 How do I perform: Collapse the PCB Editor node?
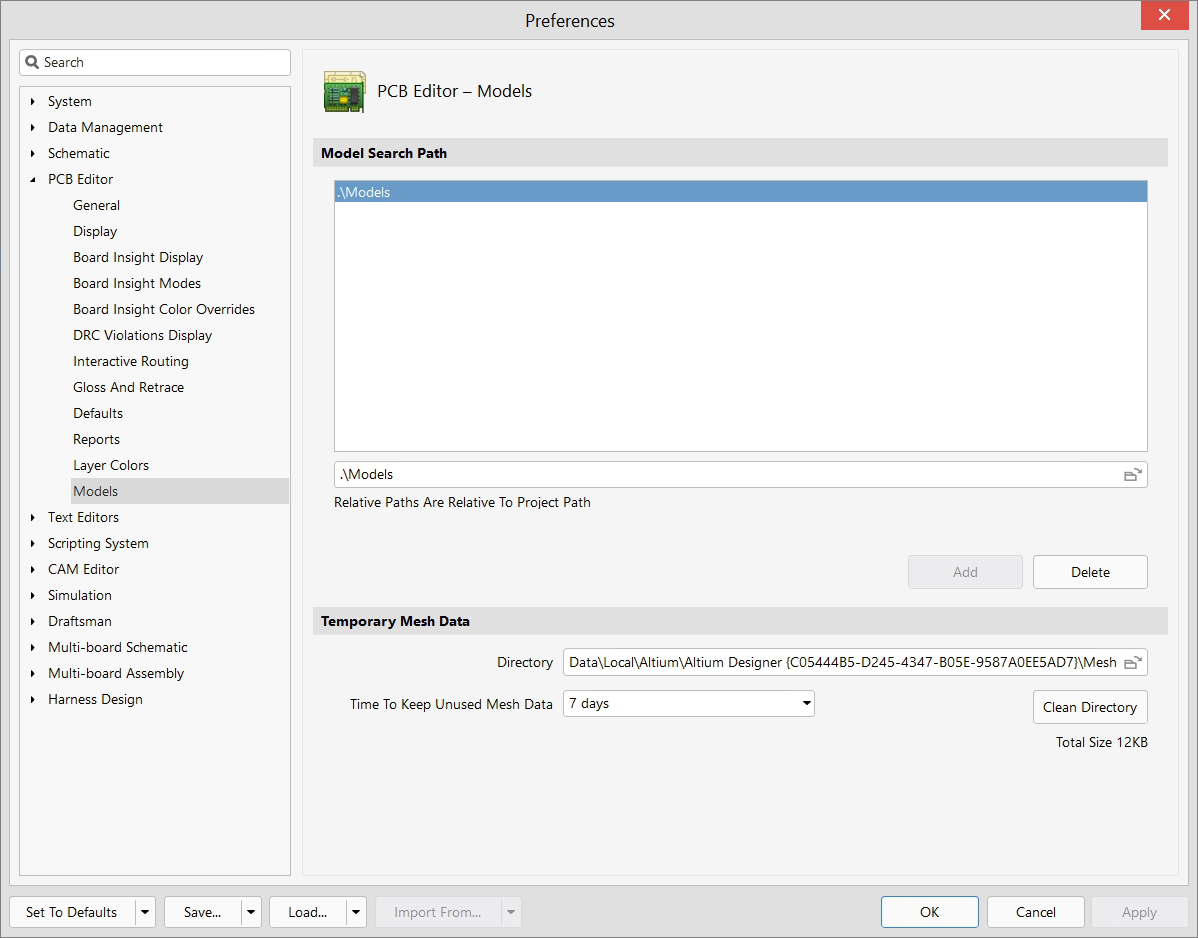(32, 180)
